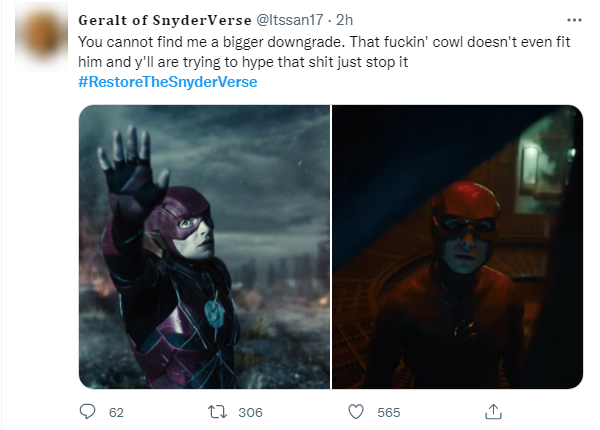The height and width of the screenshot is (430, 600).
Task: Open the #RestoreTheSnyderVerse hashtag link
Action: point(168,82)
